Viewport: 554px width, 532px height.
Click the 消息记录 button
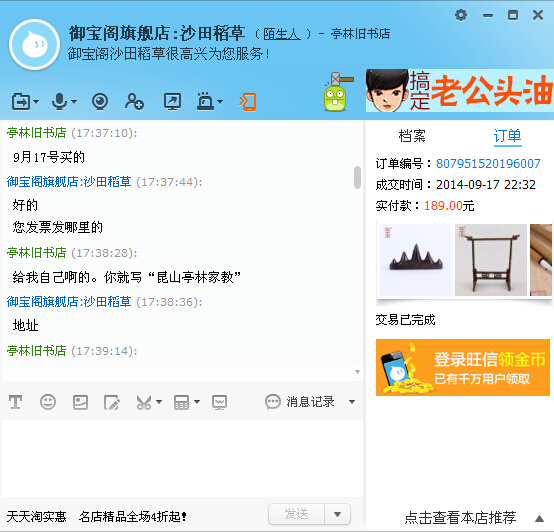300,402
